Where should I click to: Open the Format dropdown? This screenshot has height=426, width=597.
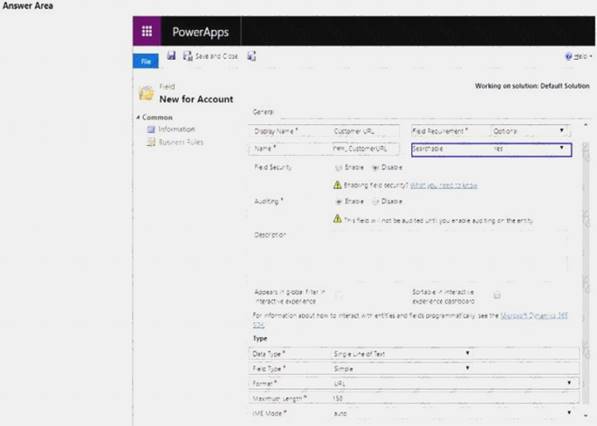tap(453, 383)
